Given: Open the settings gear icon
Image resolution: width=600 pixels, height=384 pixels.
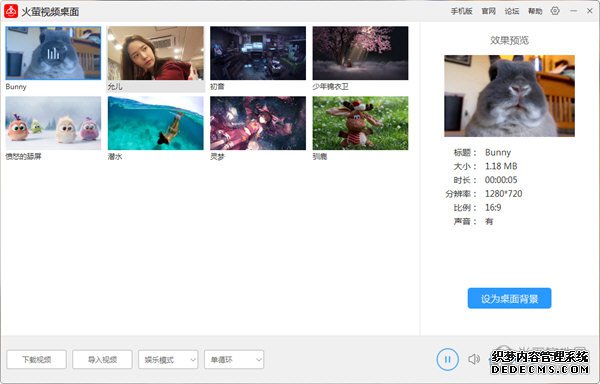Looking at the screenshot, I should click(x=555, y=11).
